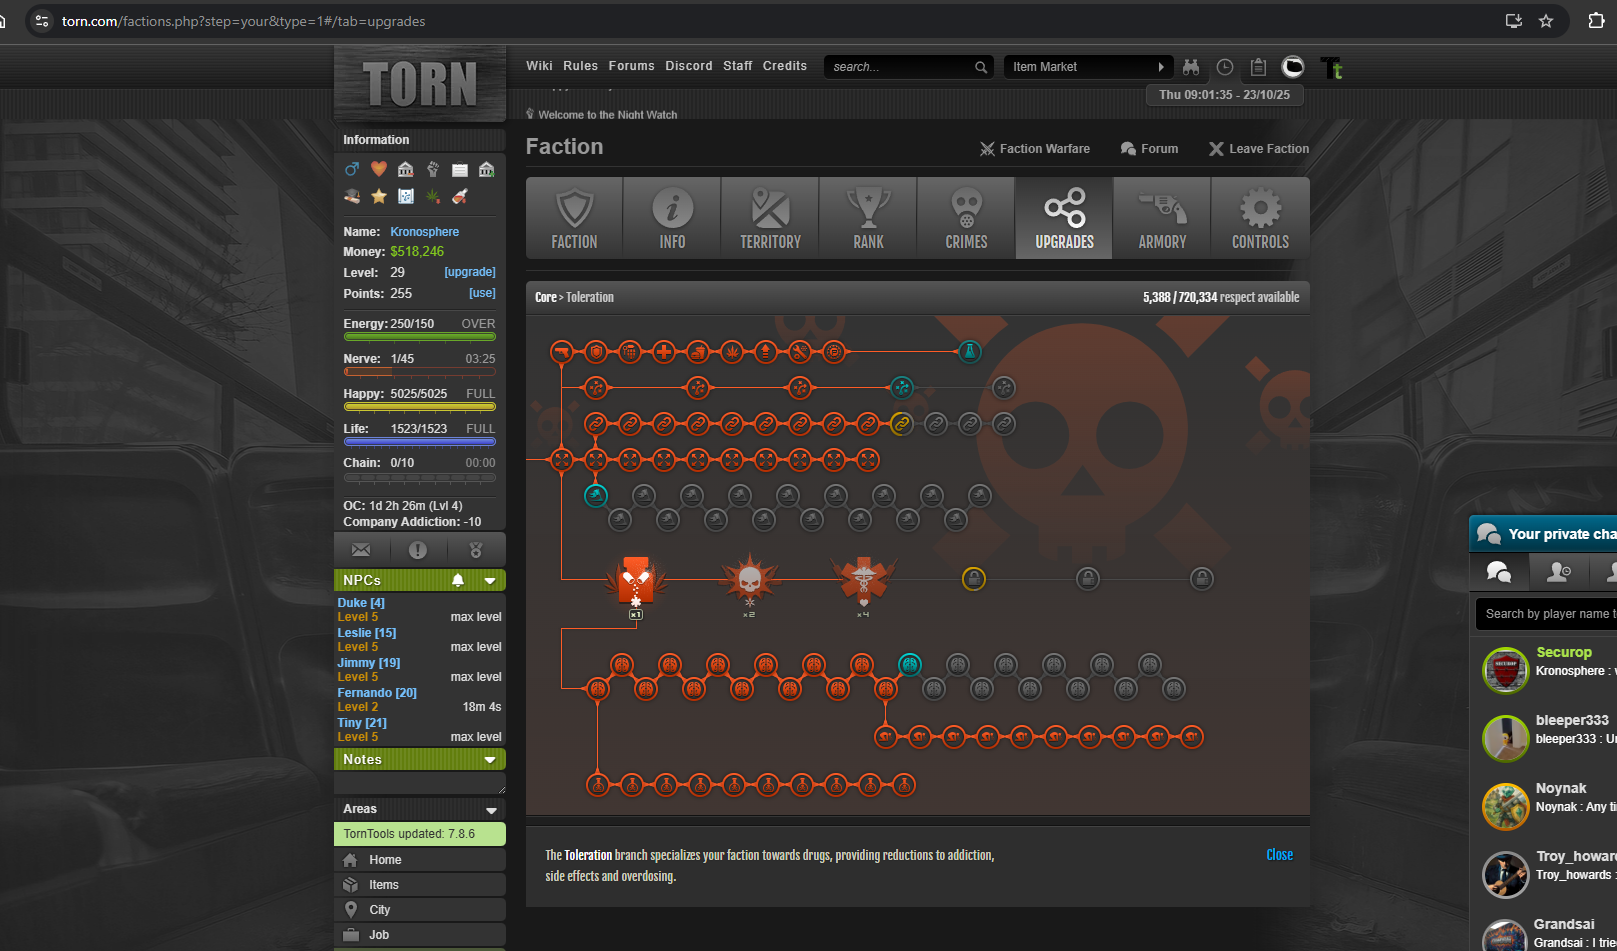
Task: Open Duke [4] NPC link
Action: coord(361,603)
